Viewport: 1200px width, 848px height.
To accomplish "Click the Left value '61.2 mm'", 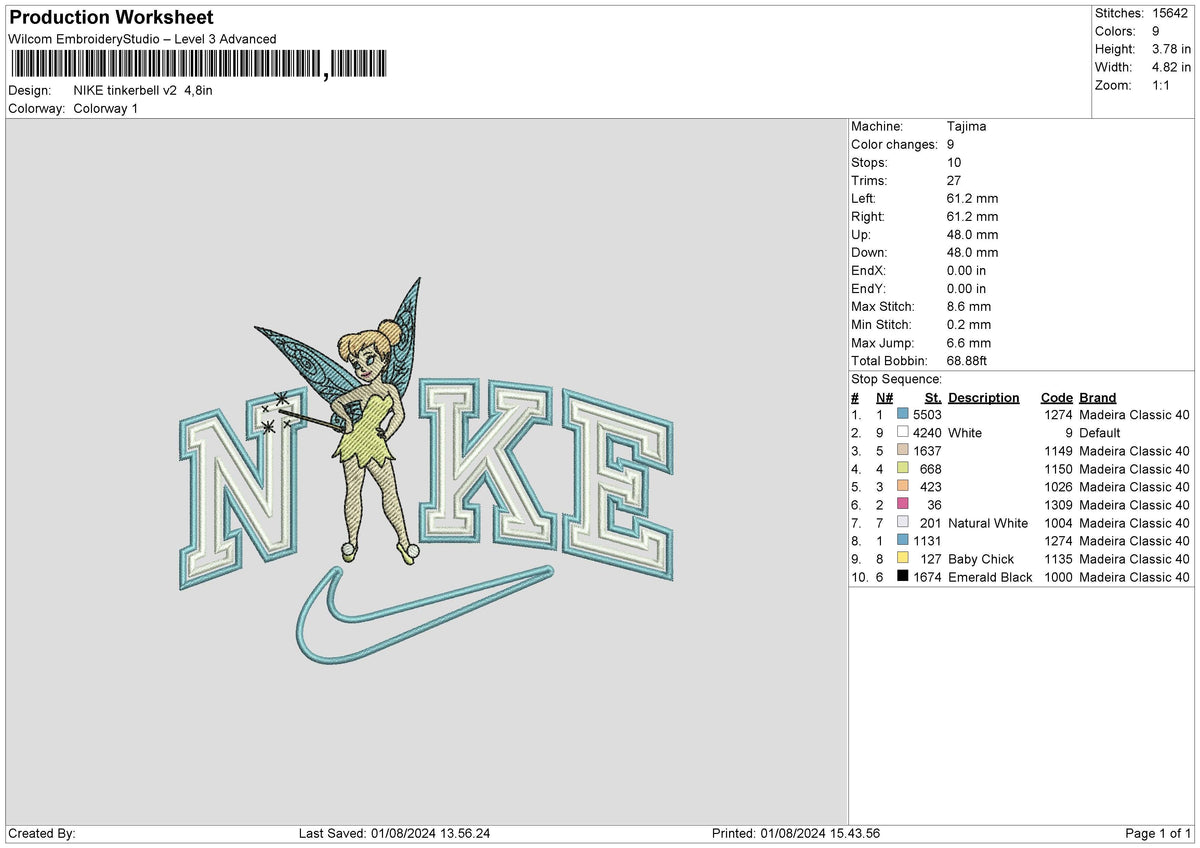I will tap(972, 198).
